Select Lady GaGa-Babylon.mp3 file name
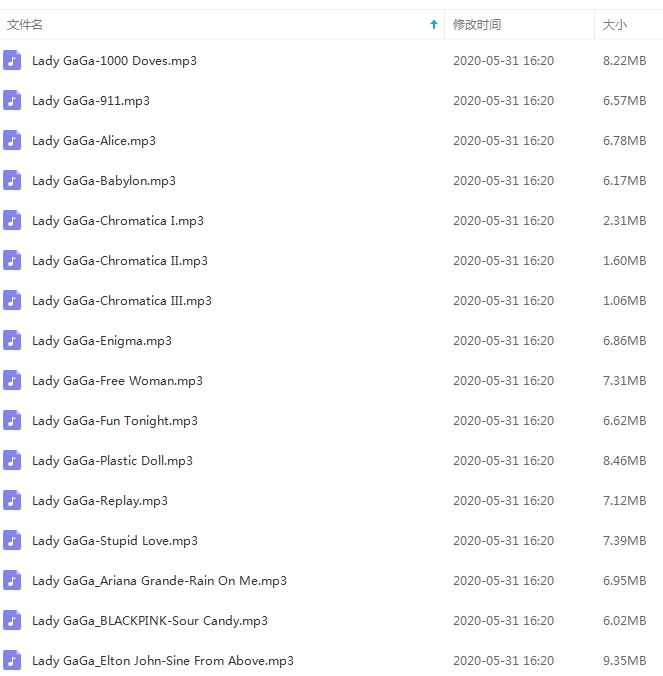Image resolution: width=663 pixels, height=676 pixels. 104,181
